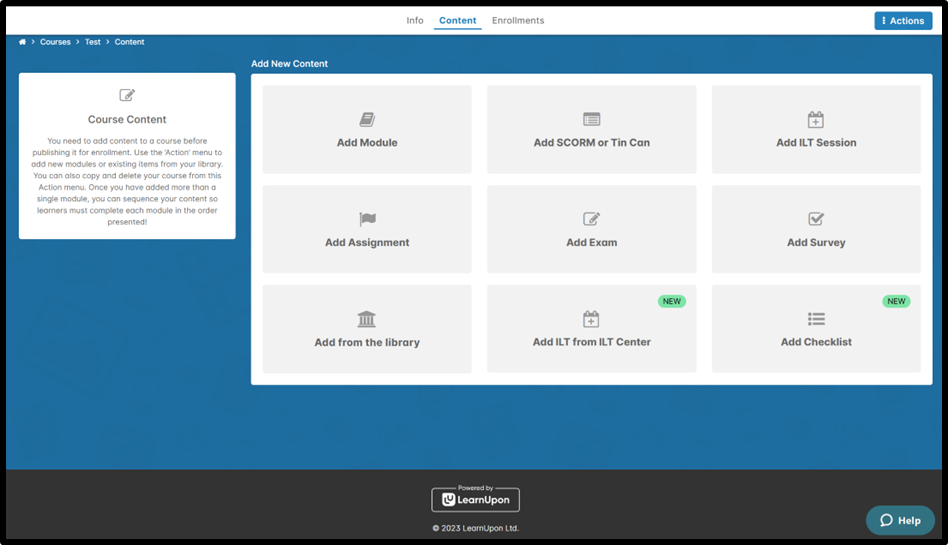948x545 pixels.
Task: Click the Add Module book icon
Action: point(367,120)
